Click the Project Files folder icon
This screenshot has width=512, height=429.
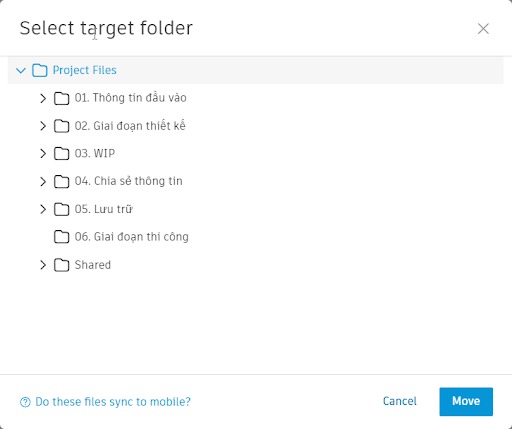40,70
